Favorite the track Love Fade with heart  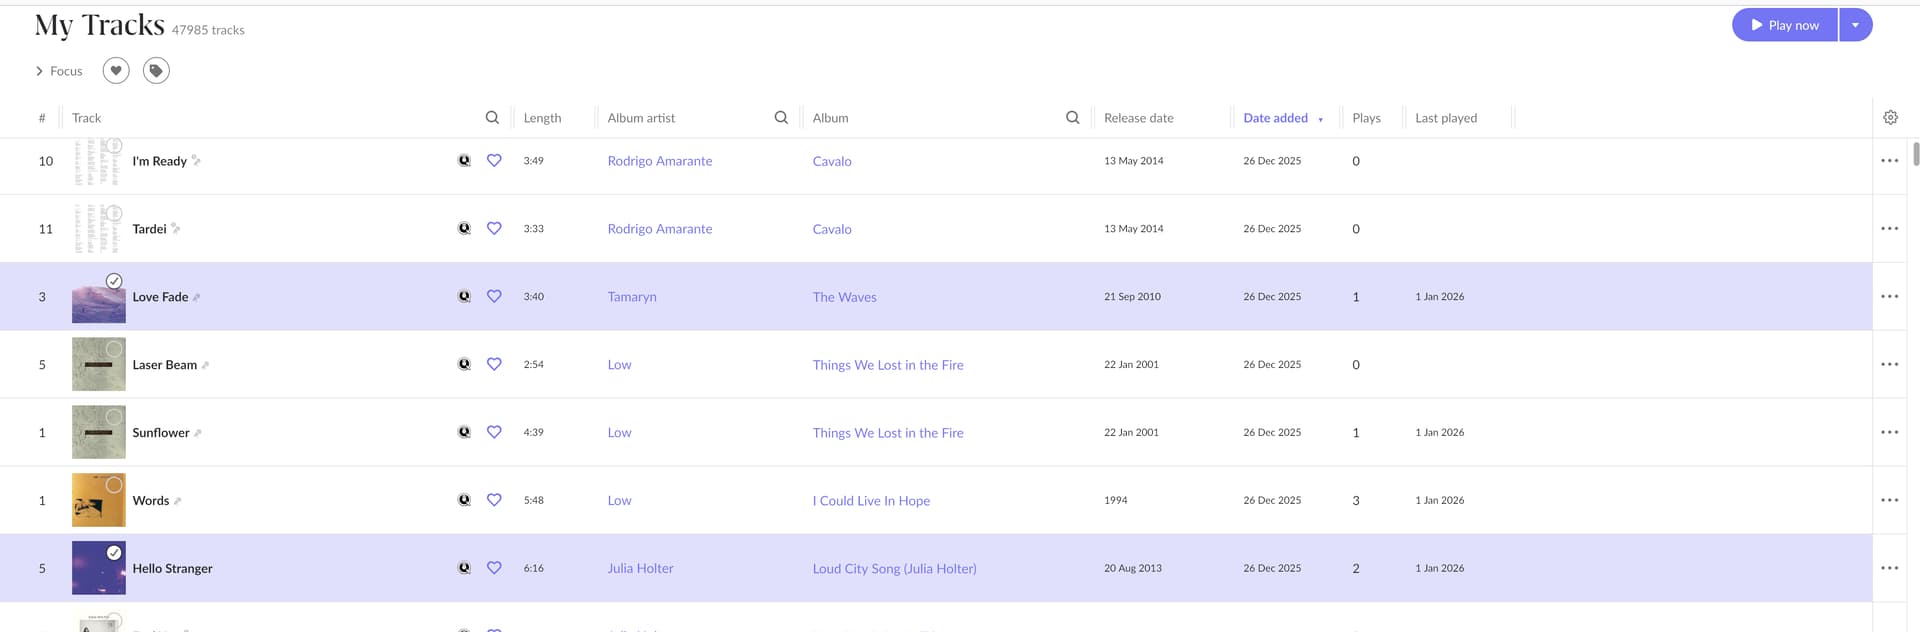494,297
